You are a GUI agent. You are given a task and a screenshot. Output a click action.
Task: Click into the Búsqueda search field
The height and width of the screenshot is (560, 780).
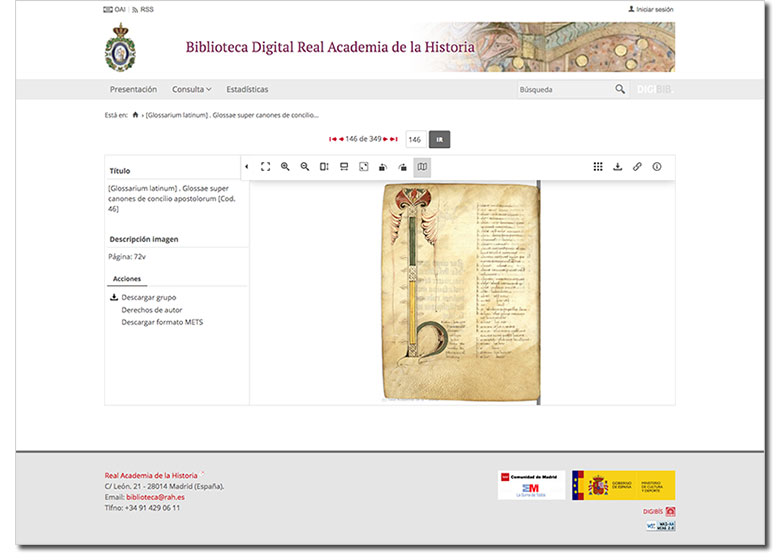pos(564,90)
